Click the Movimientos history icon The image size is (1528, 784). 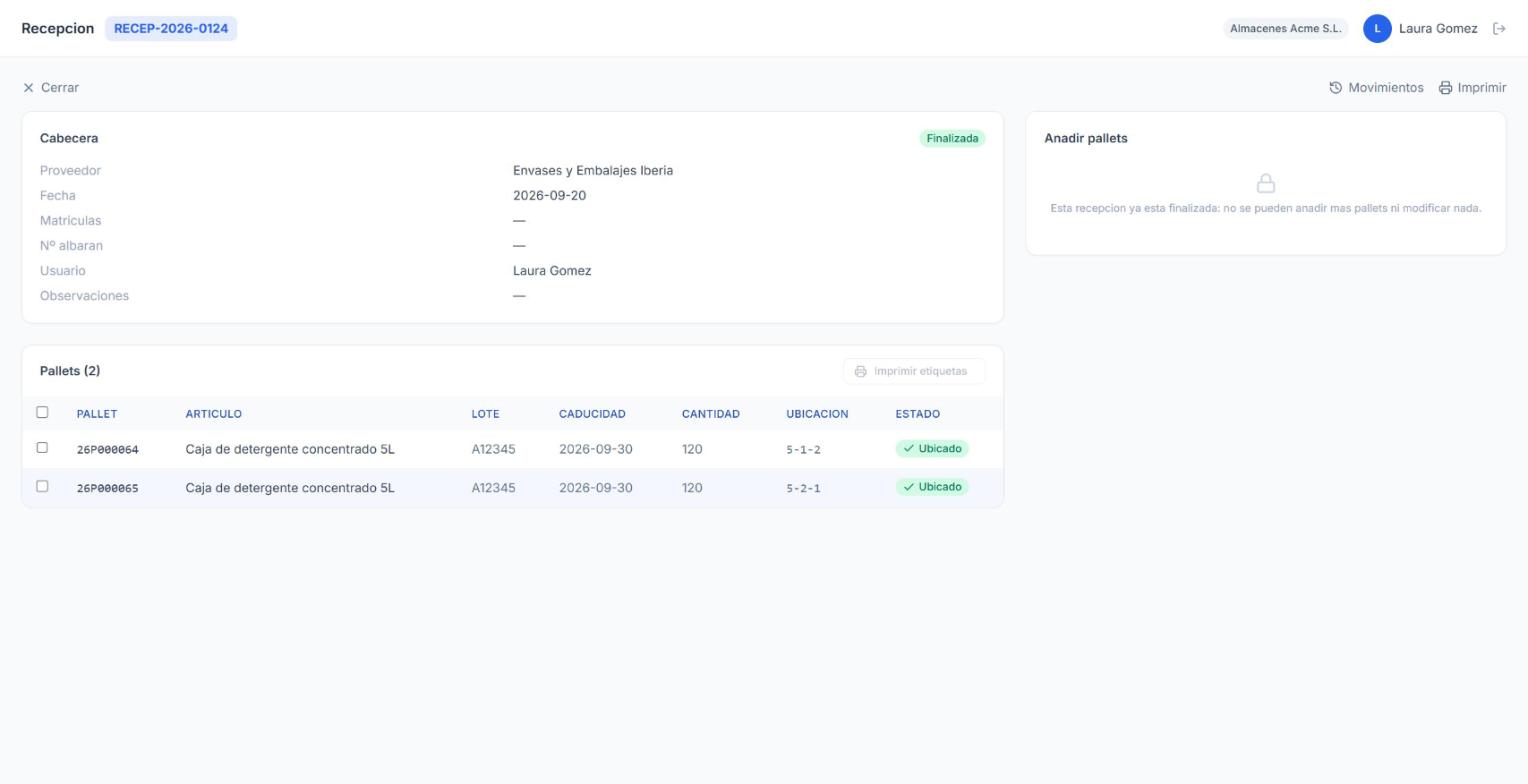click(1335, 88)
